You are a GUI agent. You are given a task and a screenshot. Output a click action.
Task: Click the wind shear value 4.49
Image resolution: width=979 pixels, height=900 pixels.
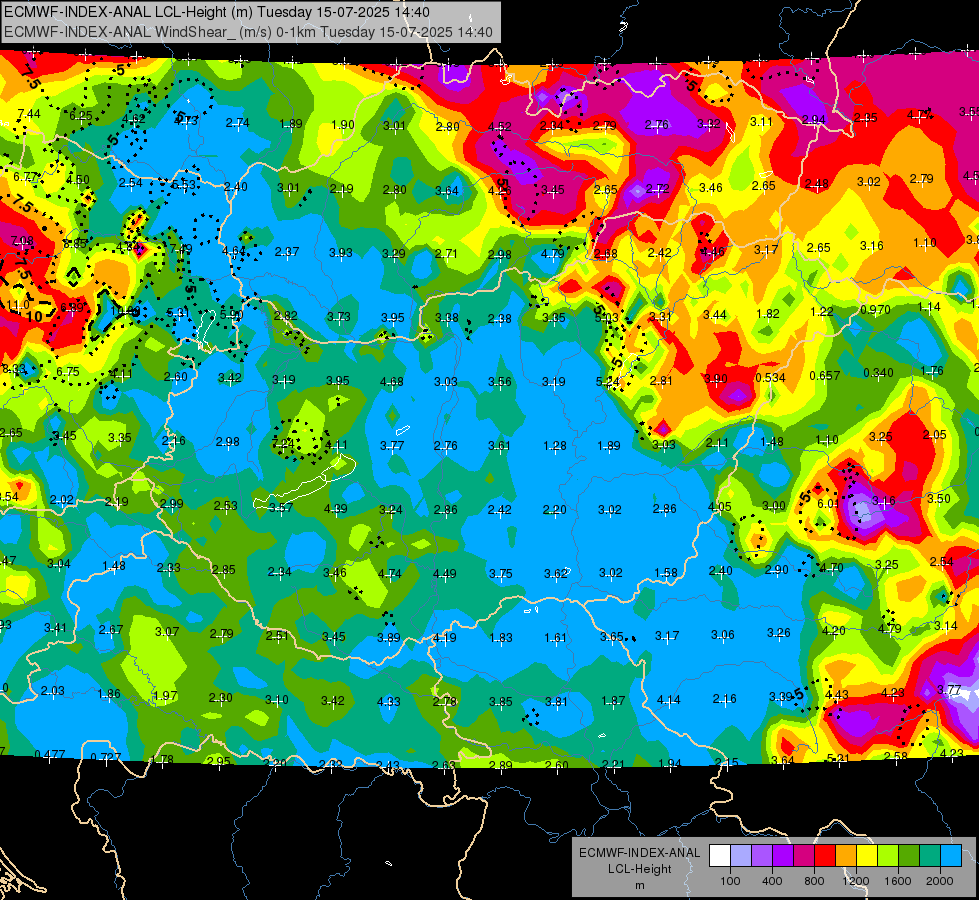(445, 574)
